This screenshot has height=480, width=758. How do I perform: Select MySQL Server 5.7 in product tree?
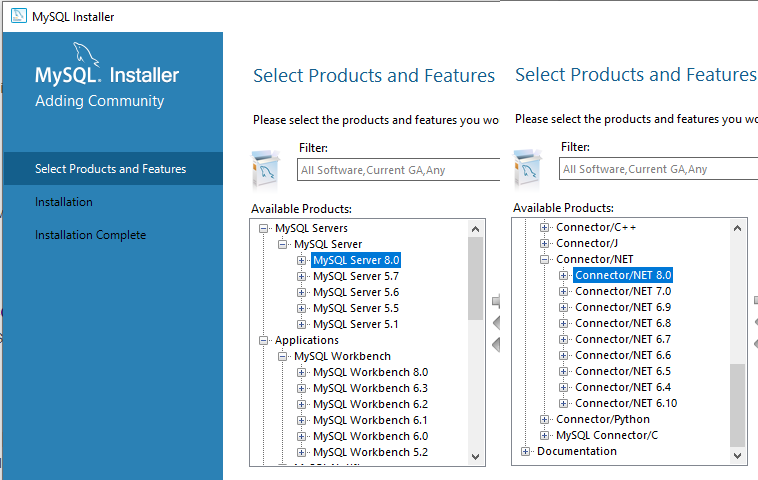(x=356, y=276)
